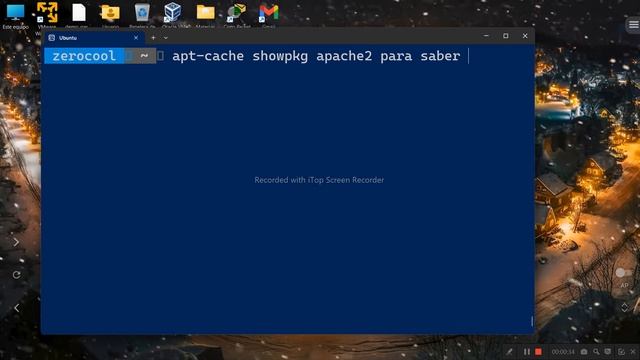The image size is (640, 360).
Task: Click the word apache2 in the command
Action: [x=344, y=56]
